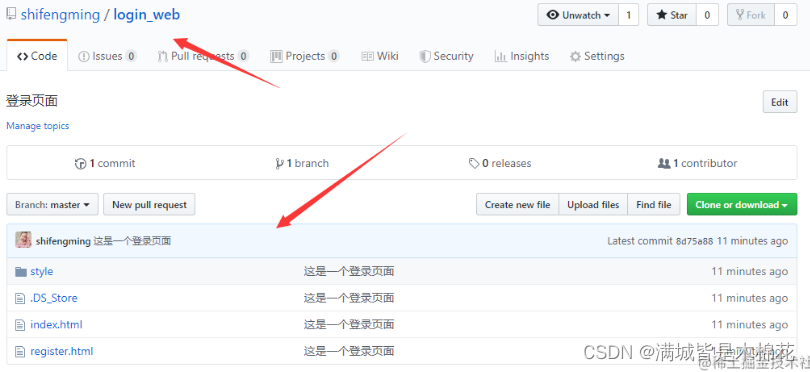Image resolution: width=810 pixels, height=372 pixels.
Task: Click the shifengming avatar thumbnail
Action: click(x=23, y=240)
